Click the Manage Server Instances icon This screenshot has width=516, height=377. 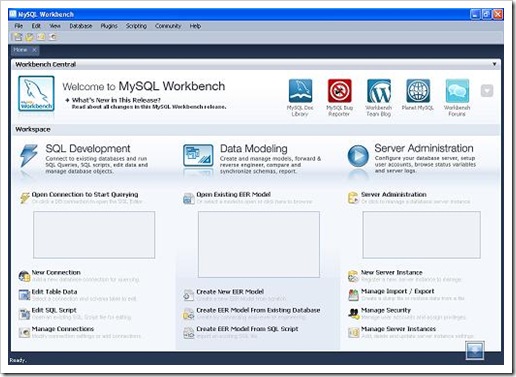pos(353,332)
